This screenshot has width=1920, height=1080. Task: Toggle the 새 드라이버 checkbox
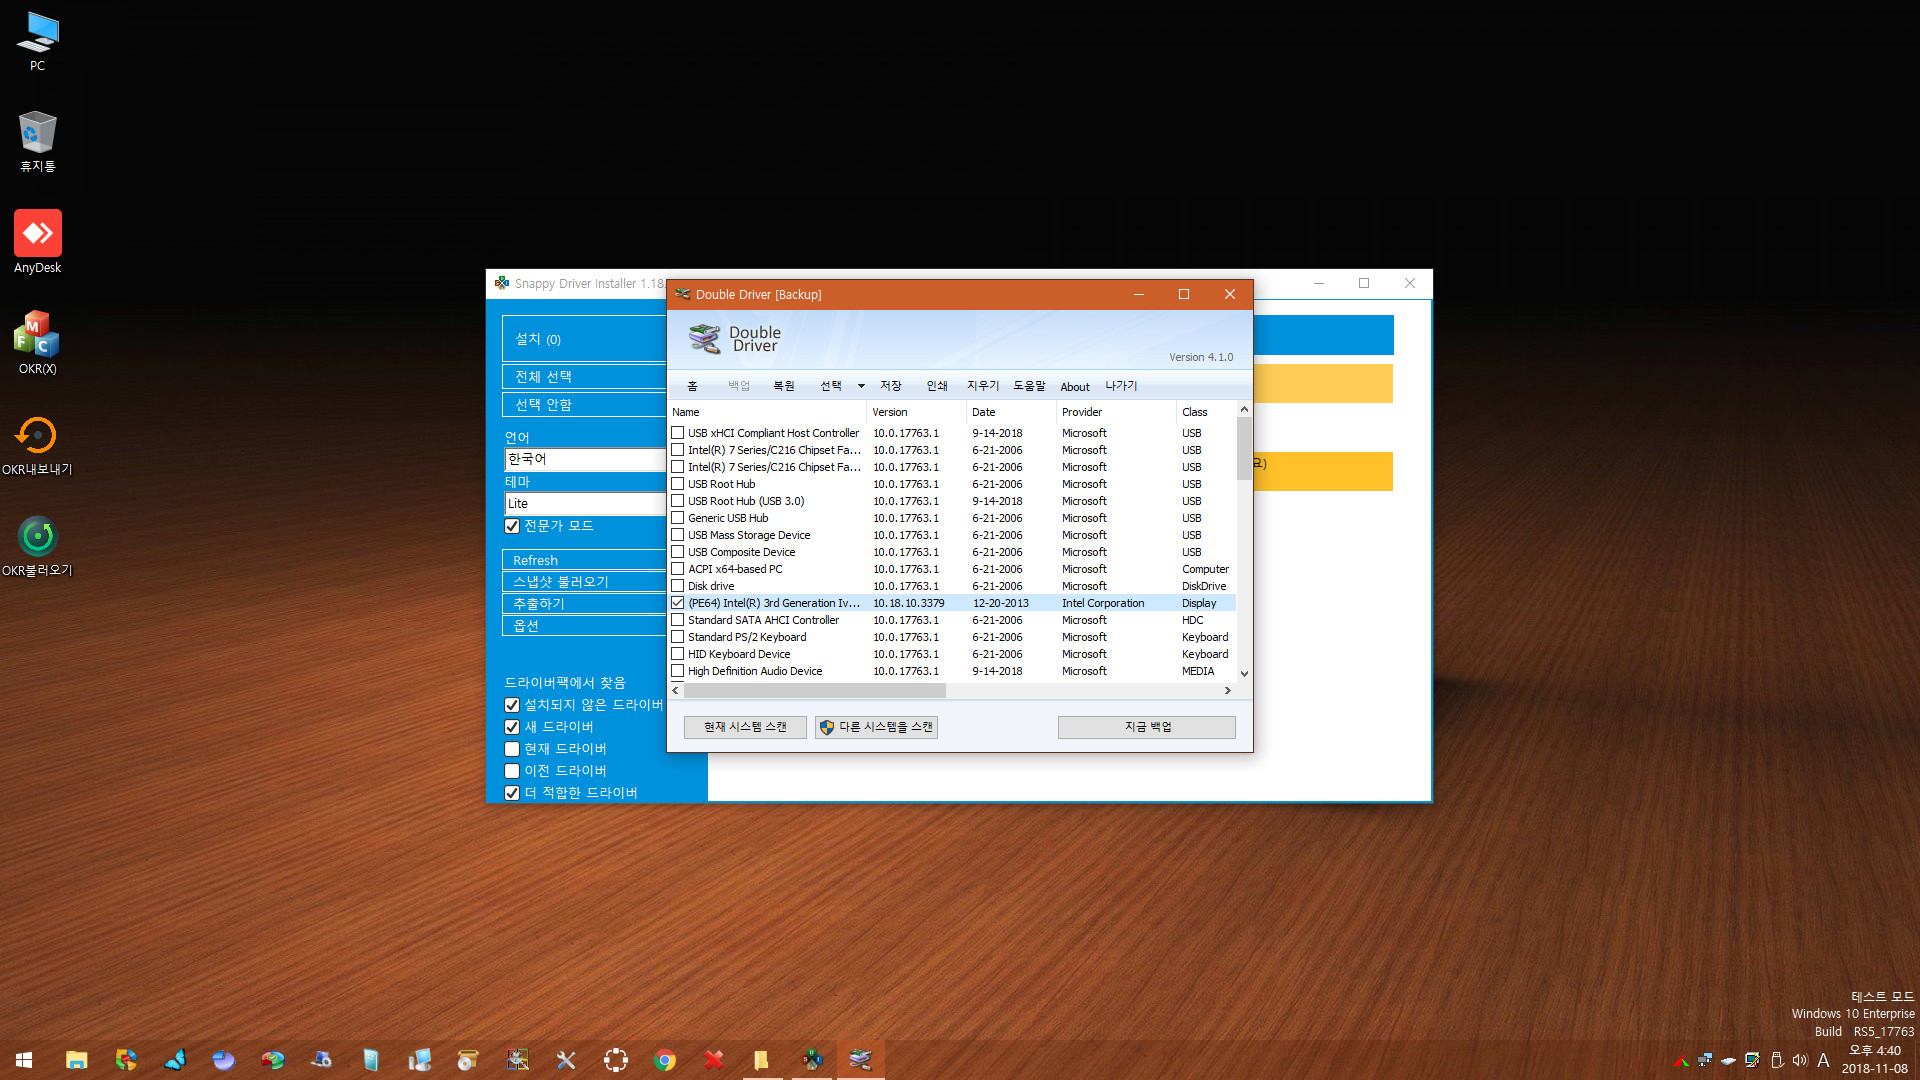tap(512, 727)
